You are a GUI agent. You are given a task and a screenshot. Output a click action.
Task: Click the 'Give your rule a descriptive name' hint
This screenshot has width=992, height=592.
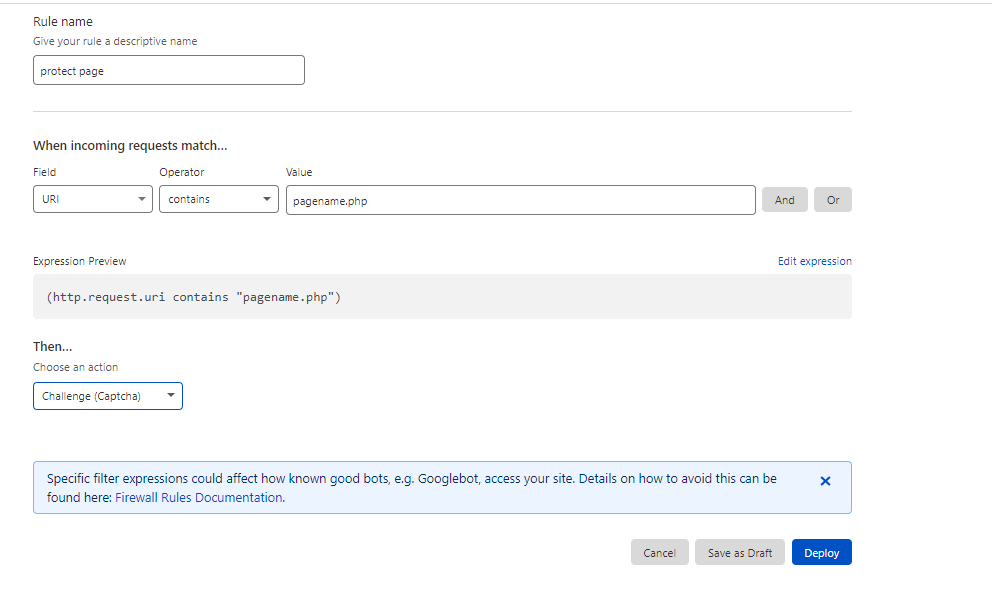pos(115,41)
